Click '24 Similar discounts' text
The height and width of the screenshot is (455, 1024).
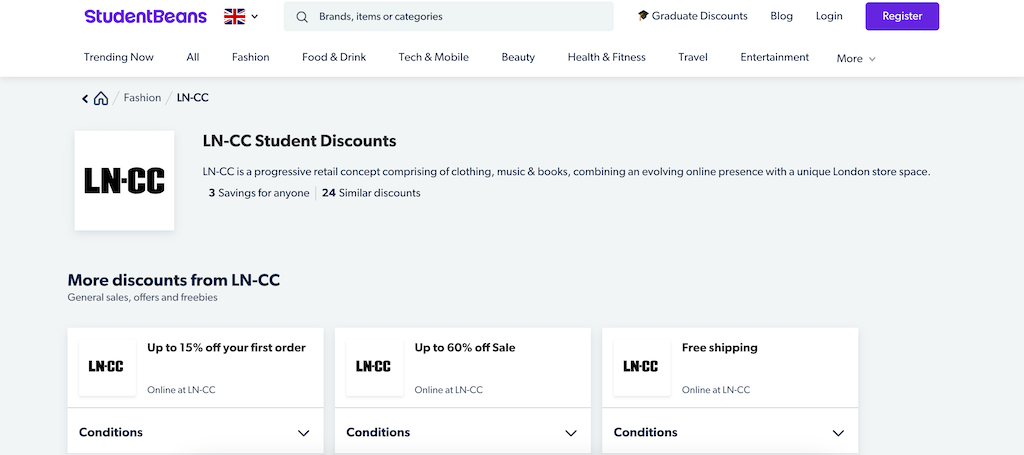(371, 193)
